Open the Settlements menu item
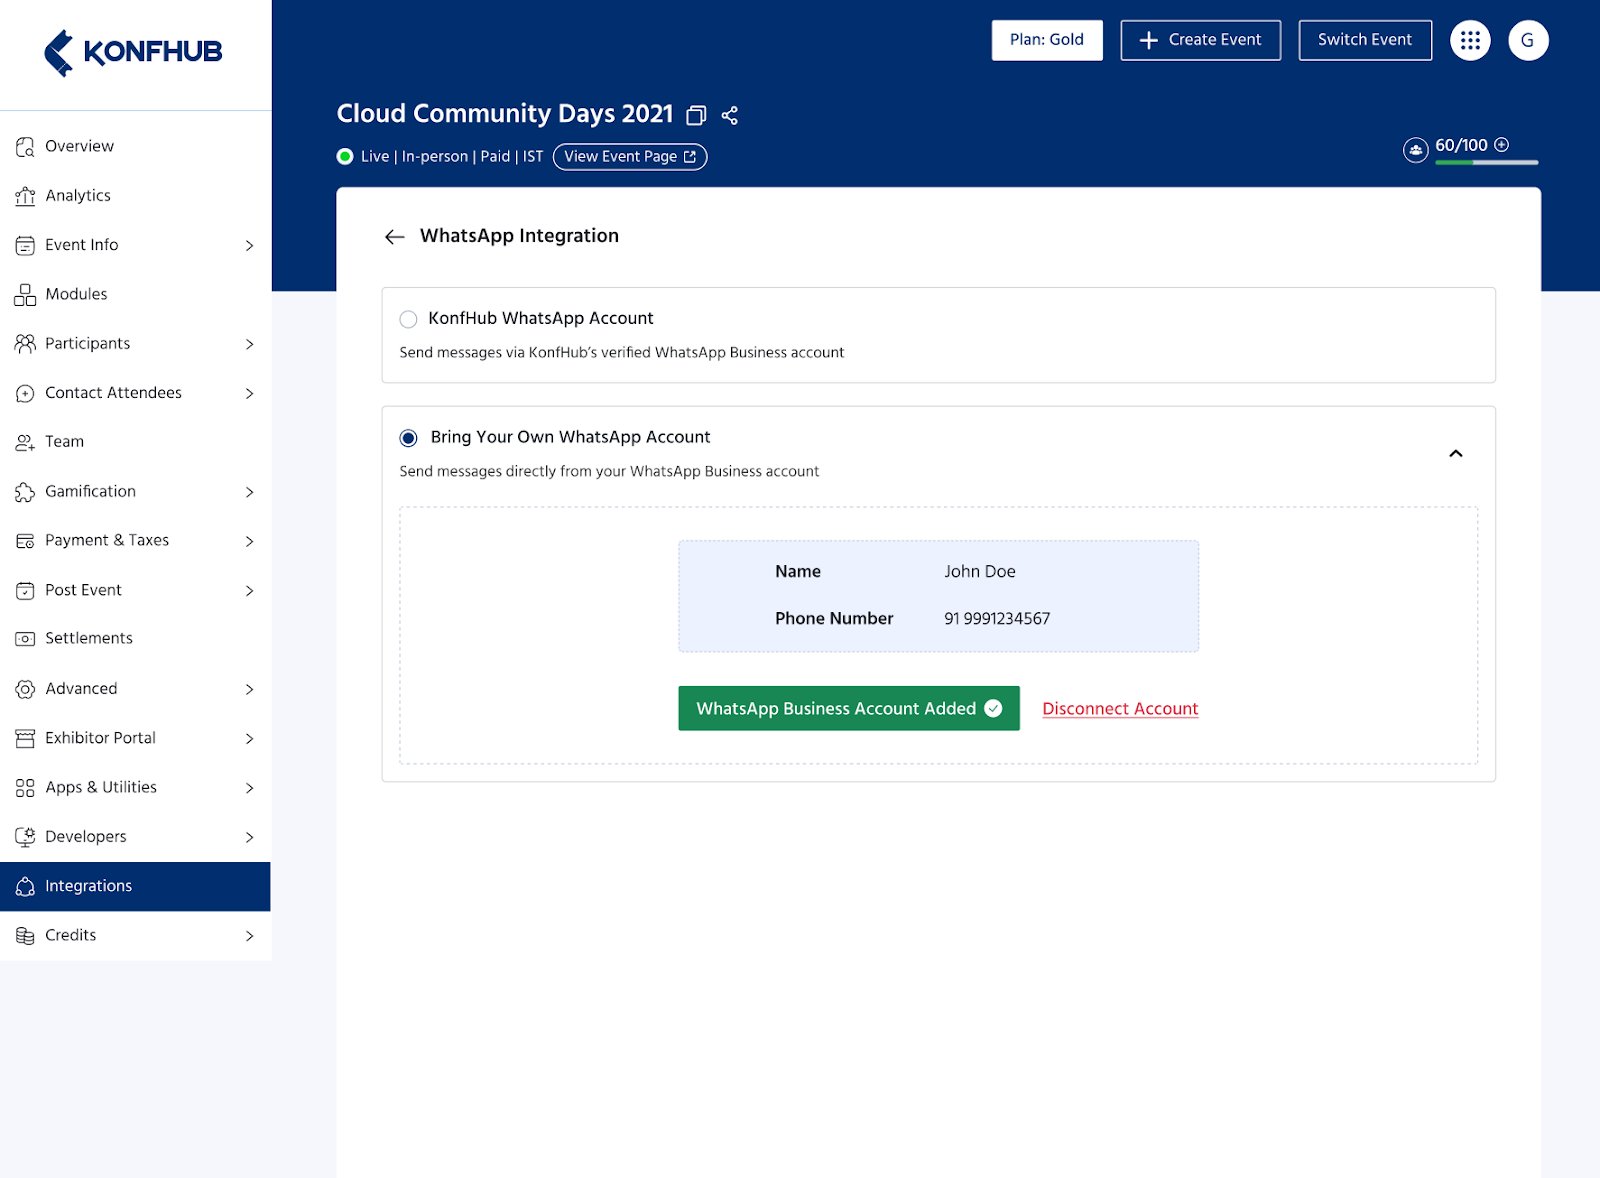The height and width of the screenshot is (1178, 1600). tap(135, 639)
